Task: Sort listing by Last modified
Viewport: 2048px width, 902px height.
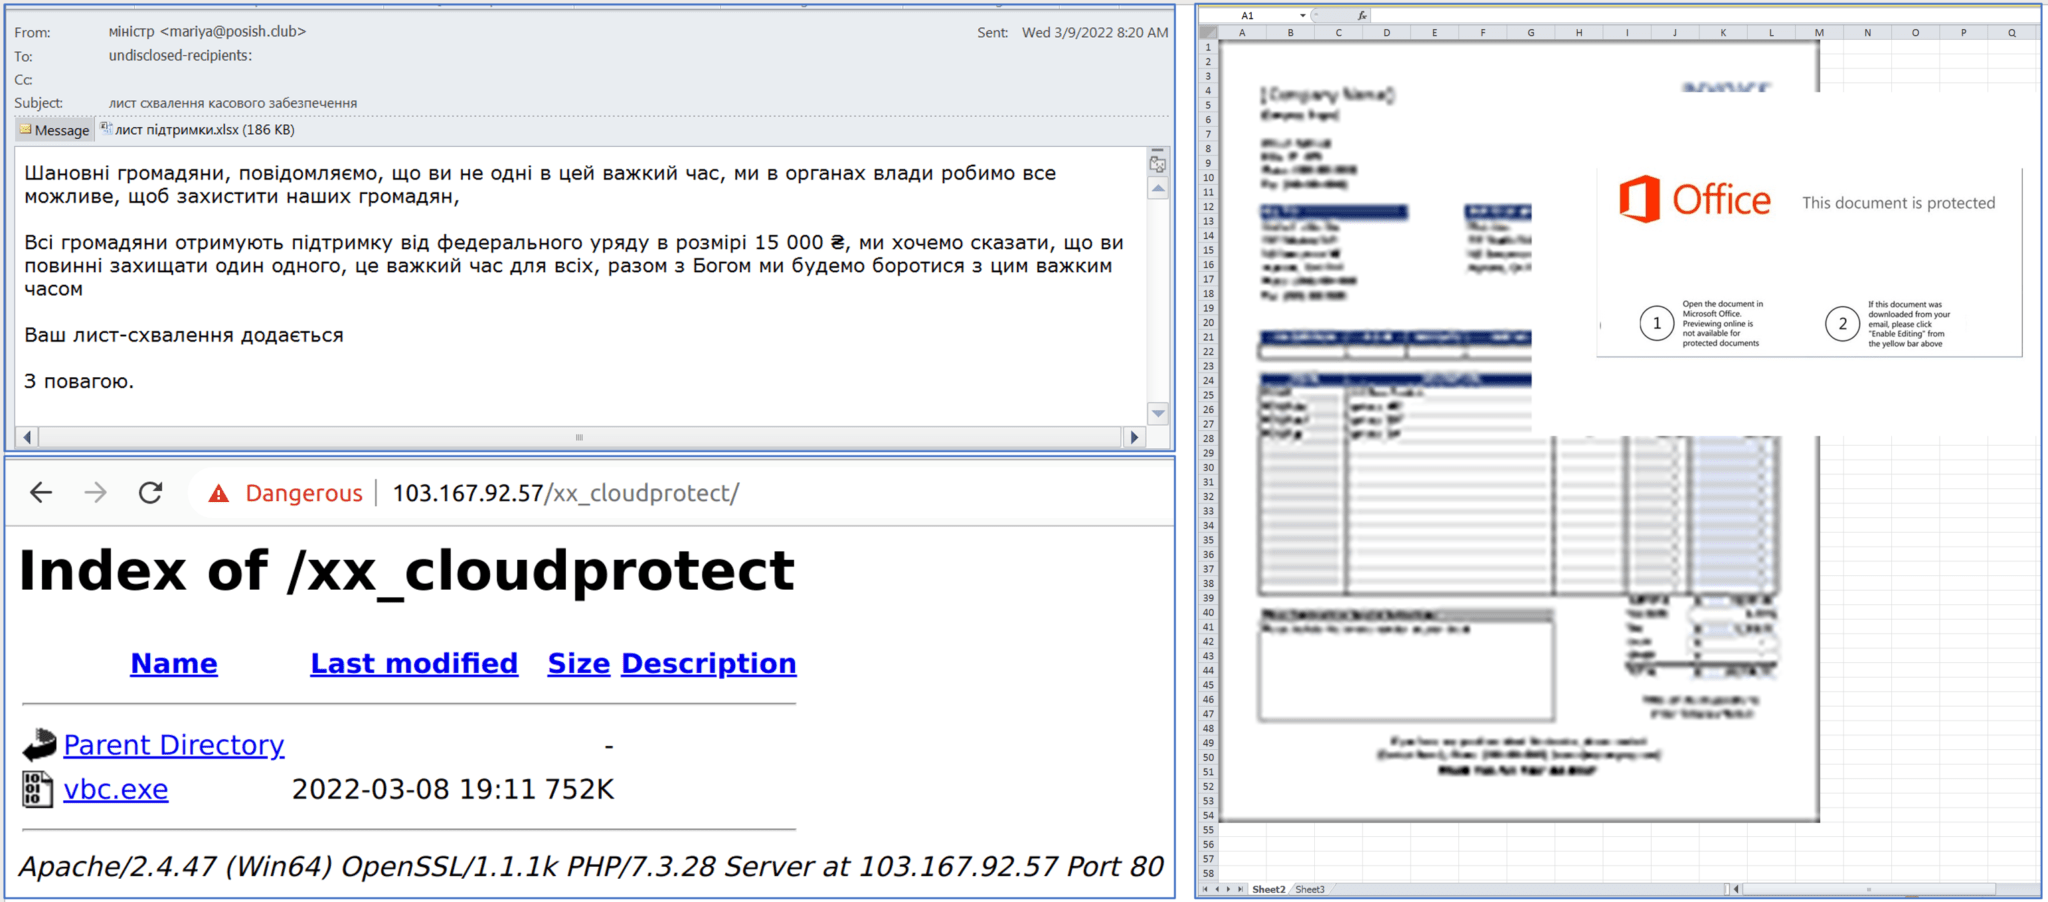Action: (413, 663)
